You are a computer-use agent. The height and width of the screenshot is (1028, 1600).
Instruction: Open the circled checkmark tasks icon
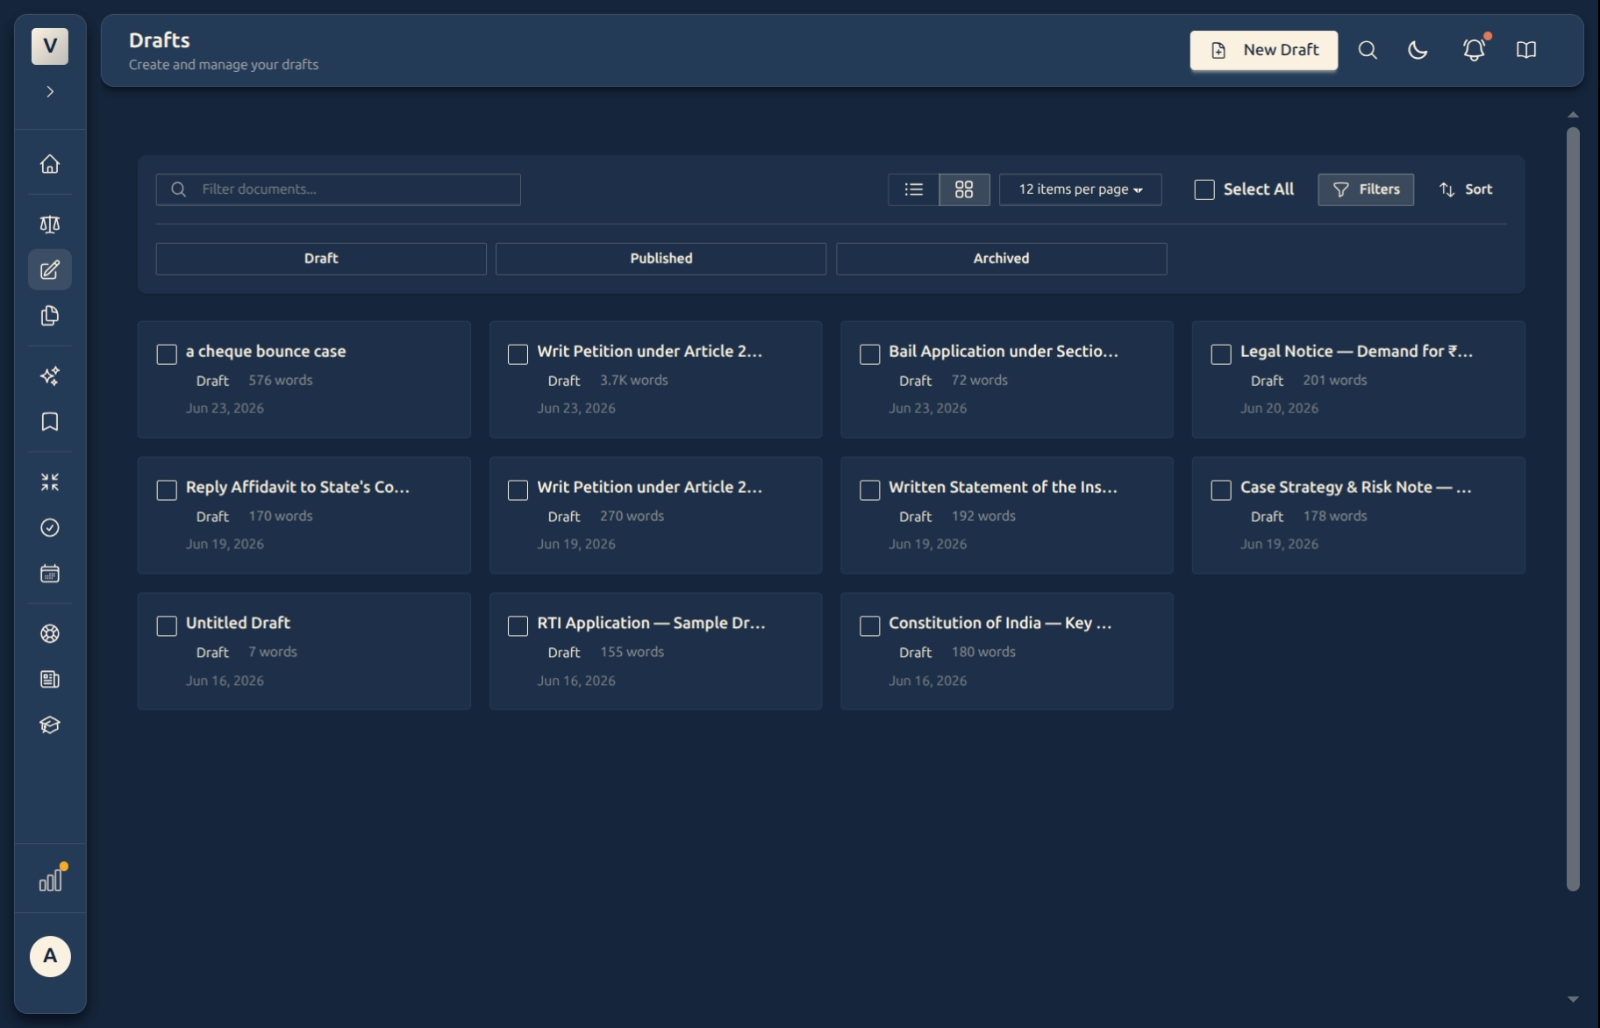(x=50, y=528)
